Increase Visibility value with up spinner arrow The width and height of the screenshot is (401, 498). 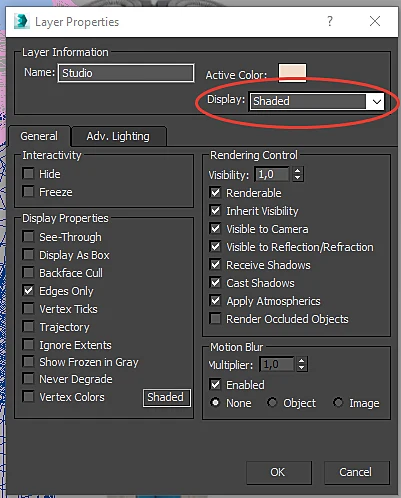pos(298,170)
